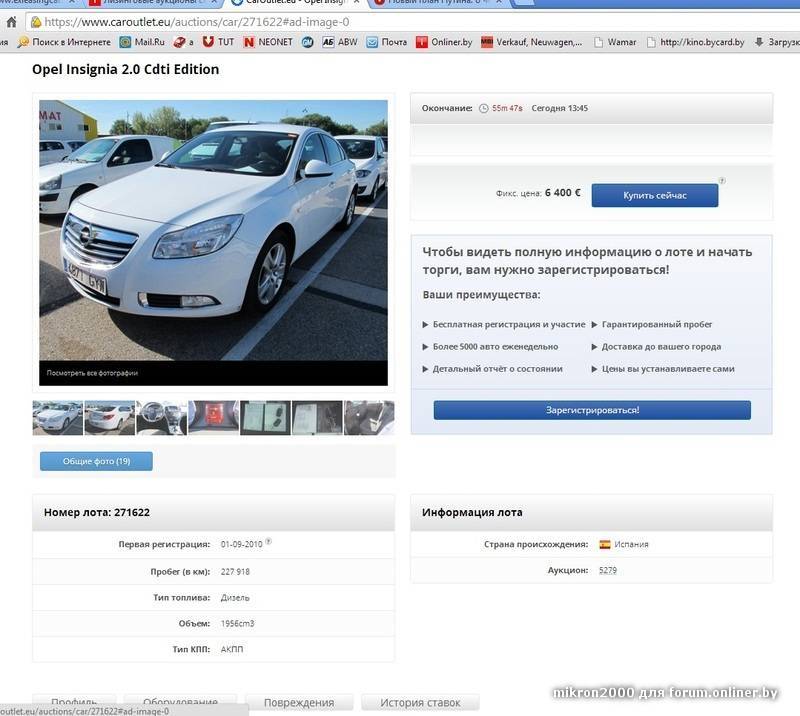Click 'Детальный отчёт о состоянии' advantage
The image size is (800, 716).
click(497, 369)
